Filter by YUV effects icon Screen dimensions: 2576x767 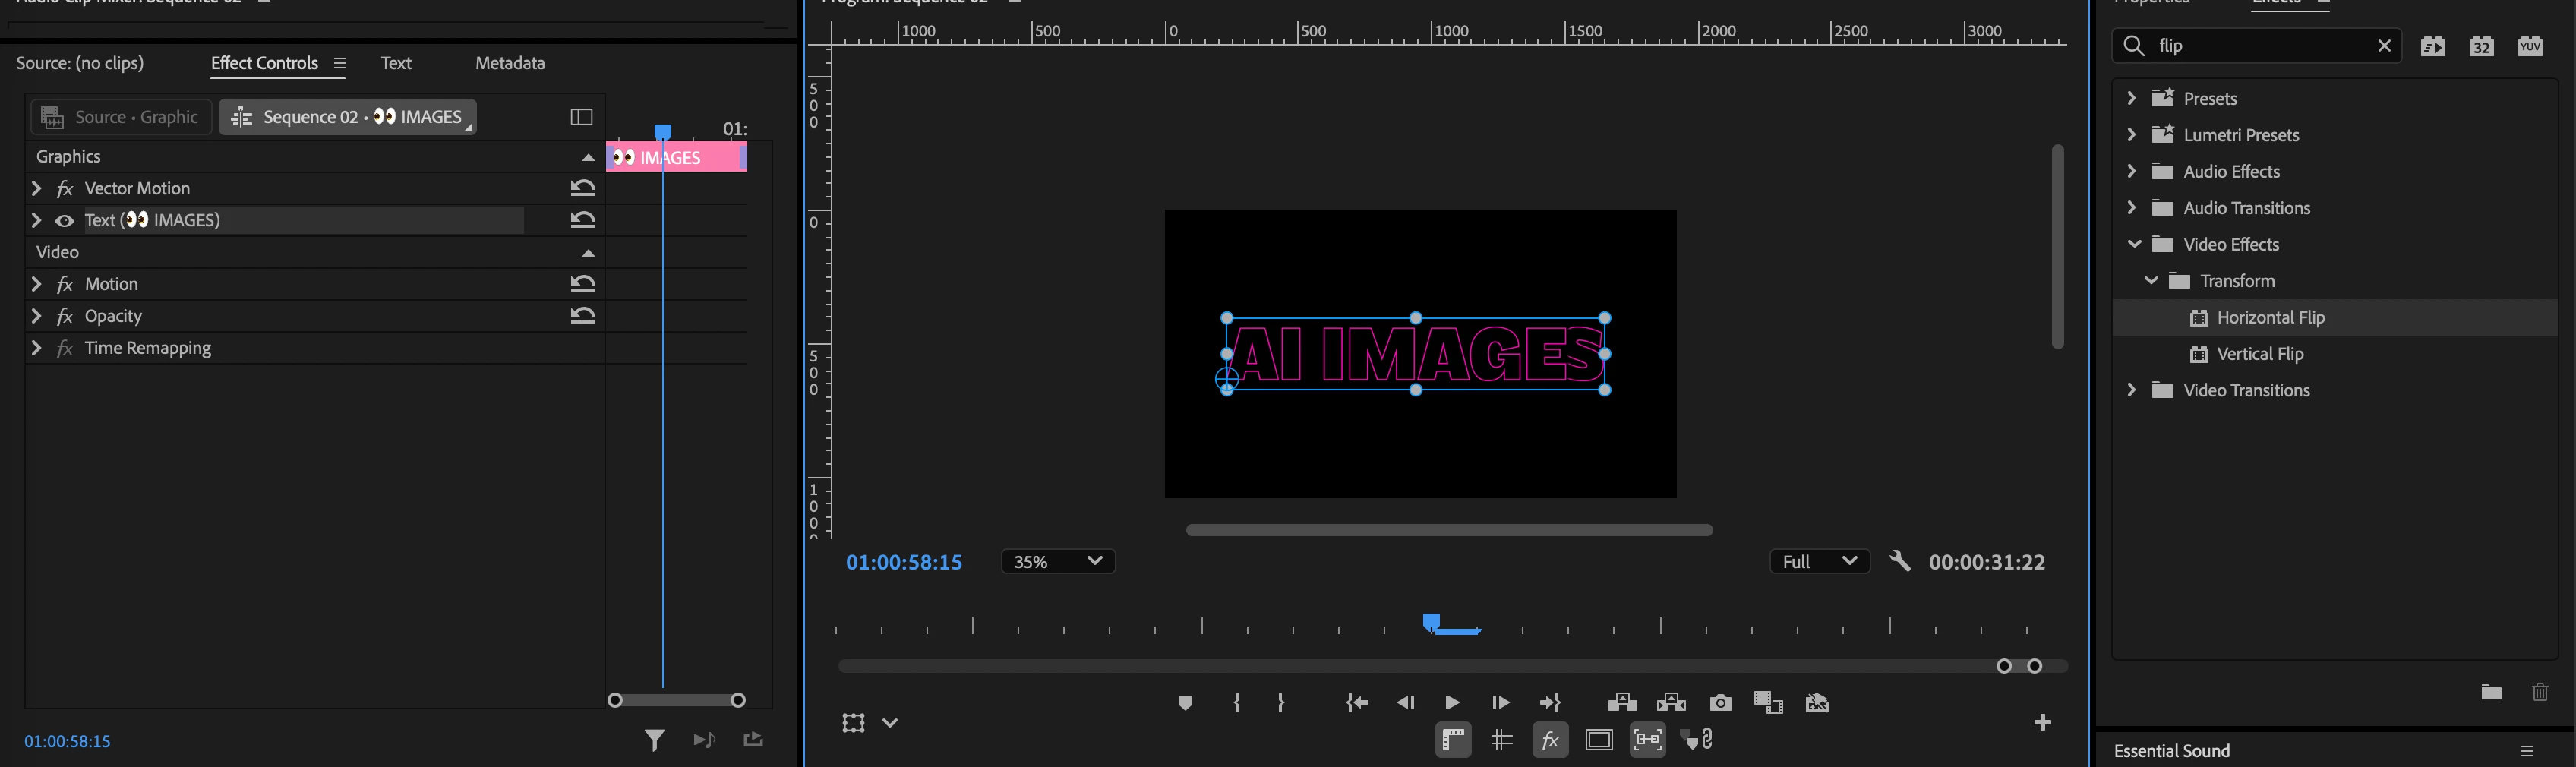coord(2530,46)
